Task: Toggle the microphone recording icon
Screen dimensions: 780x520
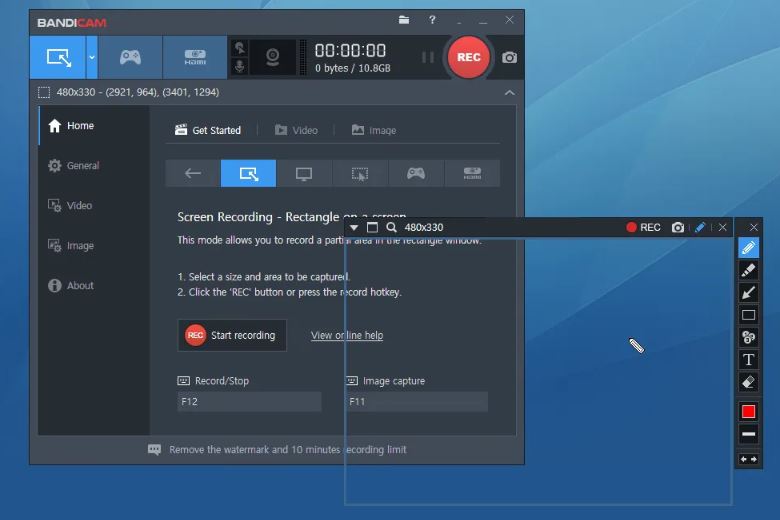Action: click(240, 66)
